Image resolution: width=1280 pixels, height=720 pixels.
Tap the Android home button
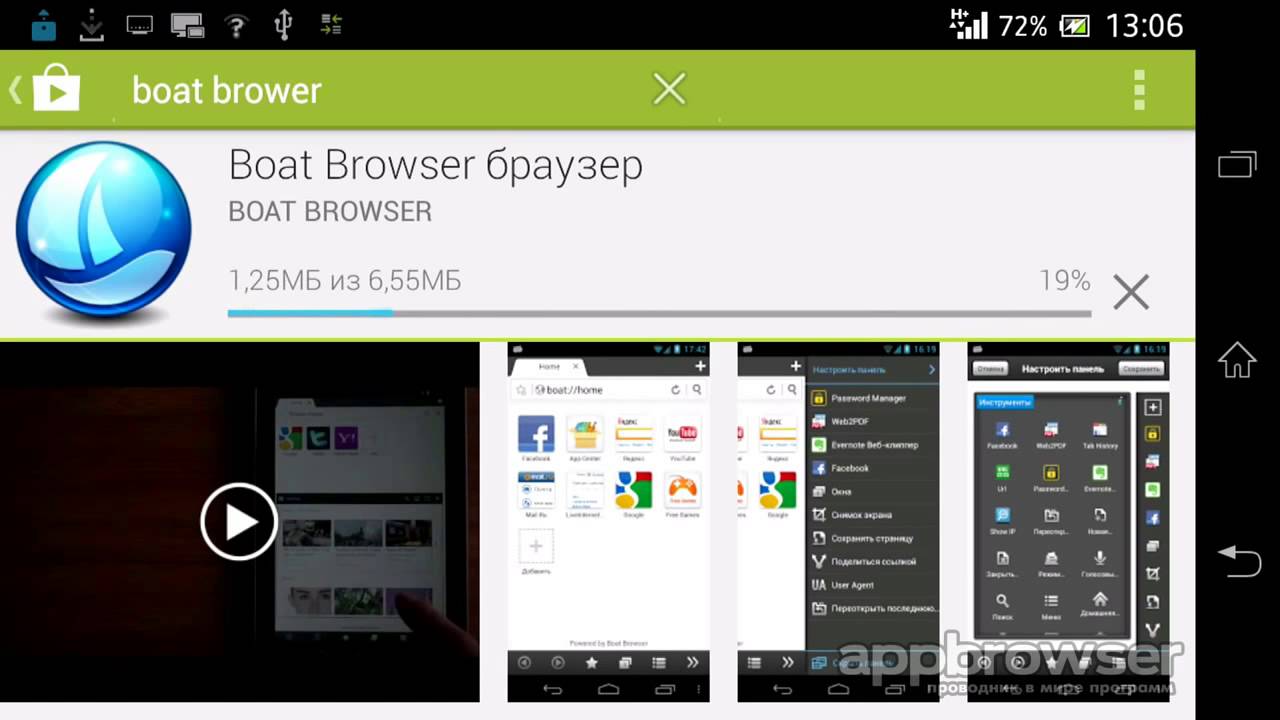pyautogui.click(x=1237, y=360)
